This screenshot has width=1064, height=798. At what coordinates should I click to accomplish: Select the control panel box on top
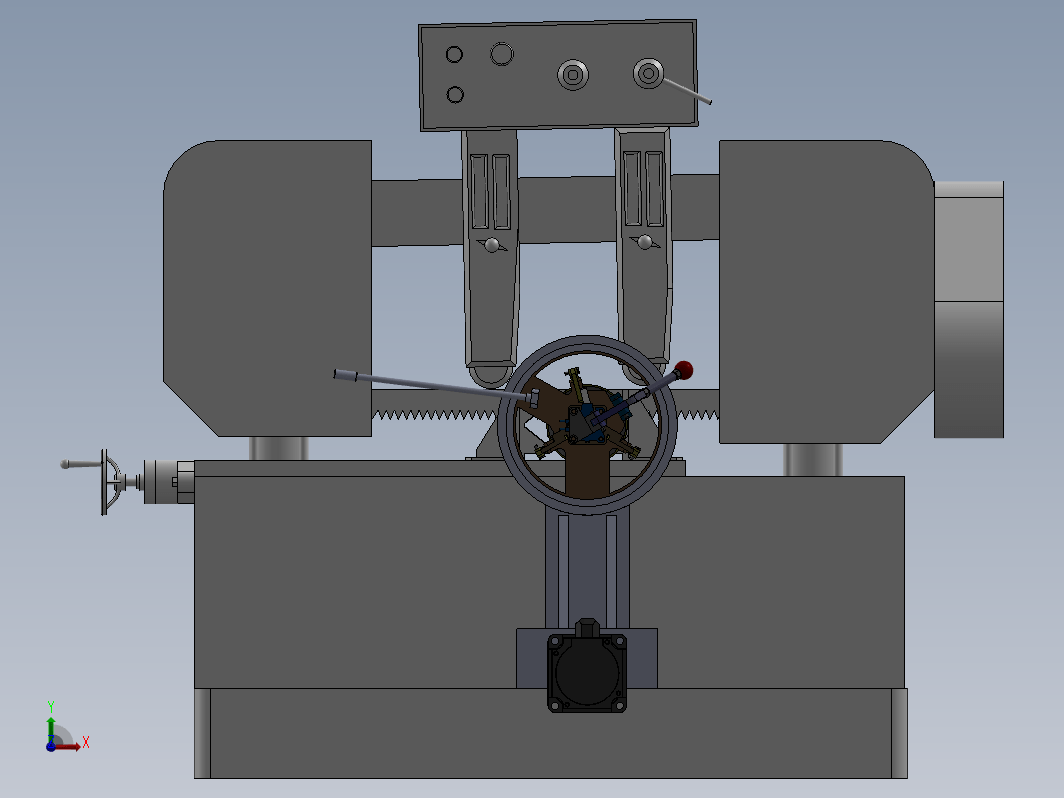pyautogui.click(x=558, y=75)
